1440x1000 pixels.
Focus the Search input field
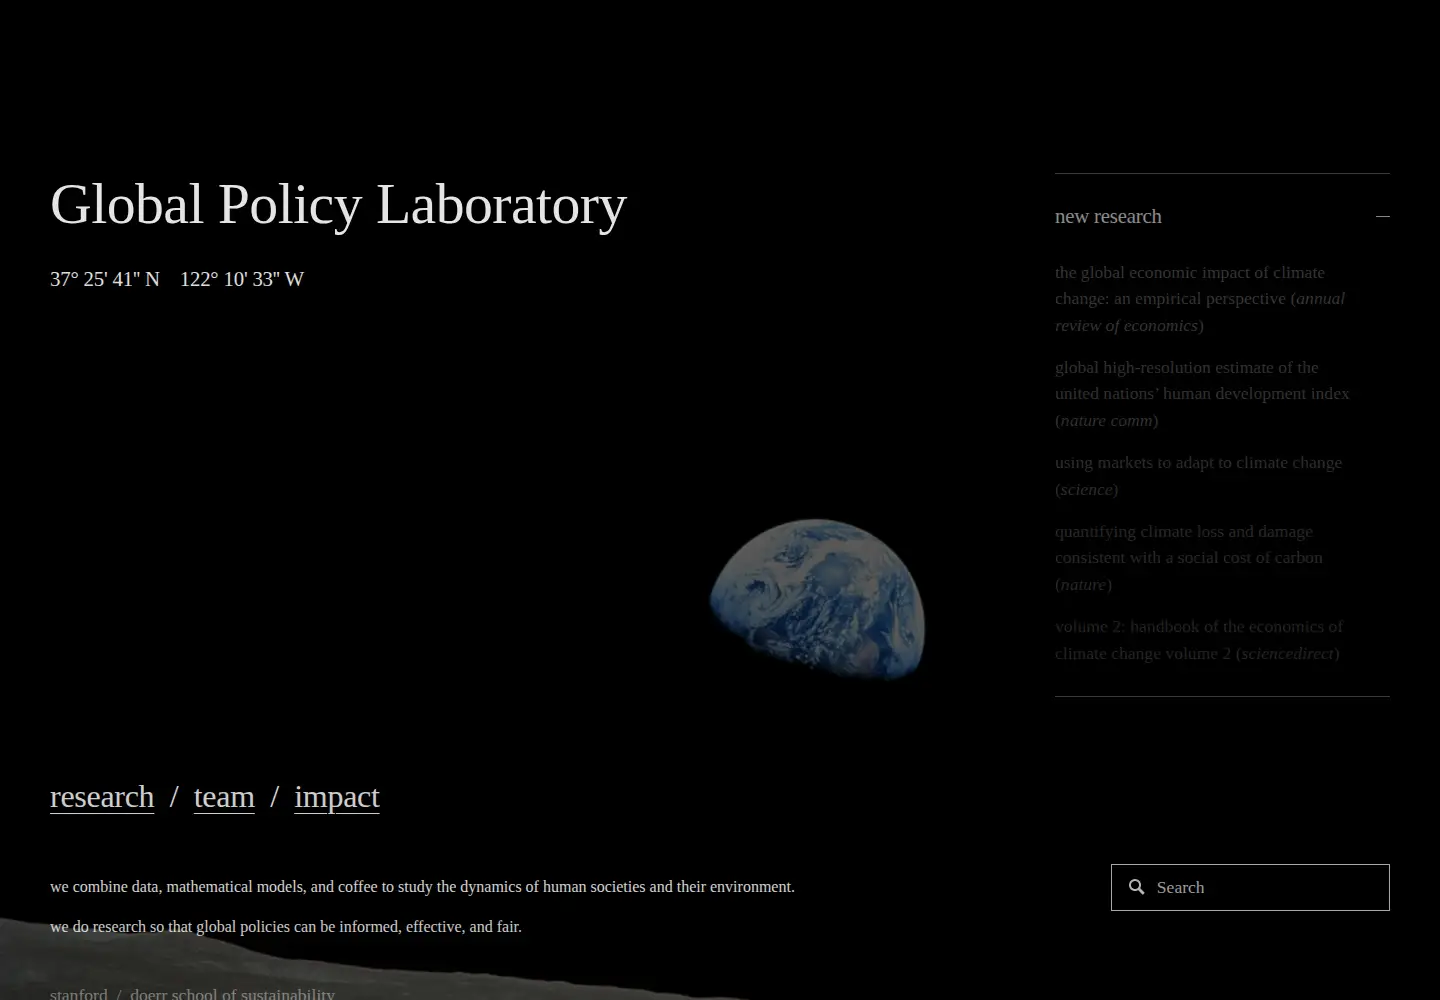[1250, 887]
